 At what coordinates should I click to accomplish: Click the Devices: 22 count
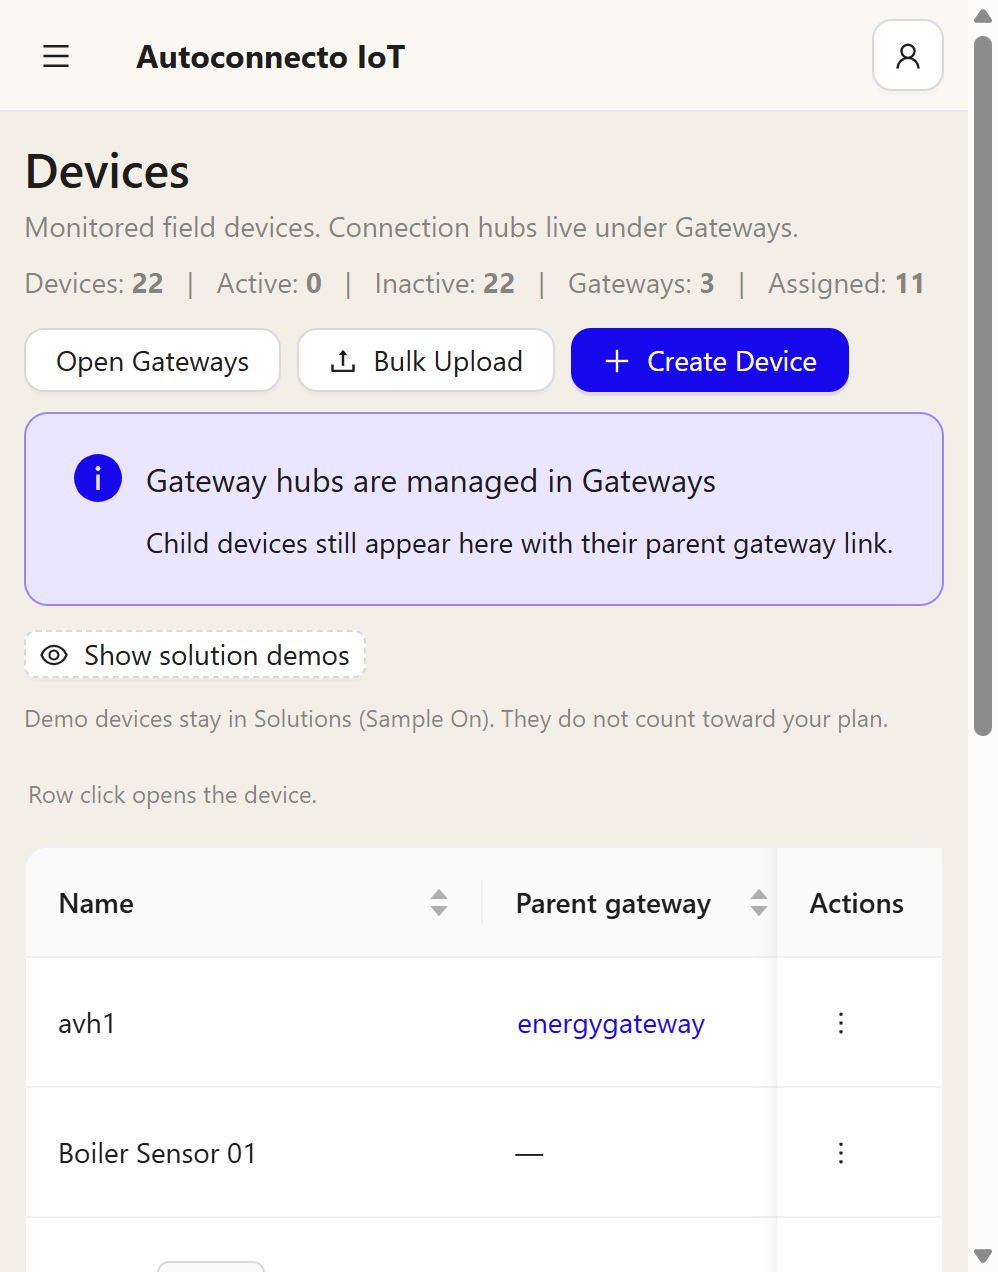(94, 284)
